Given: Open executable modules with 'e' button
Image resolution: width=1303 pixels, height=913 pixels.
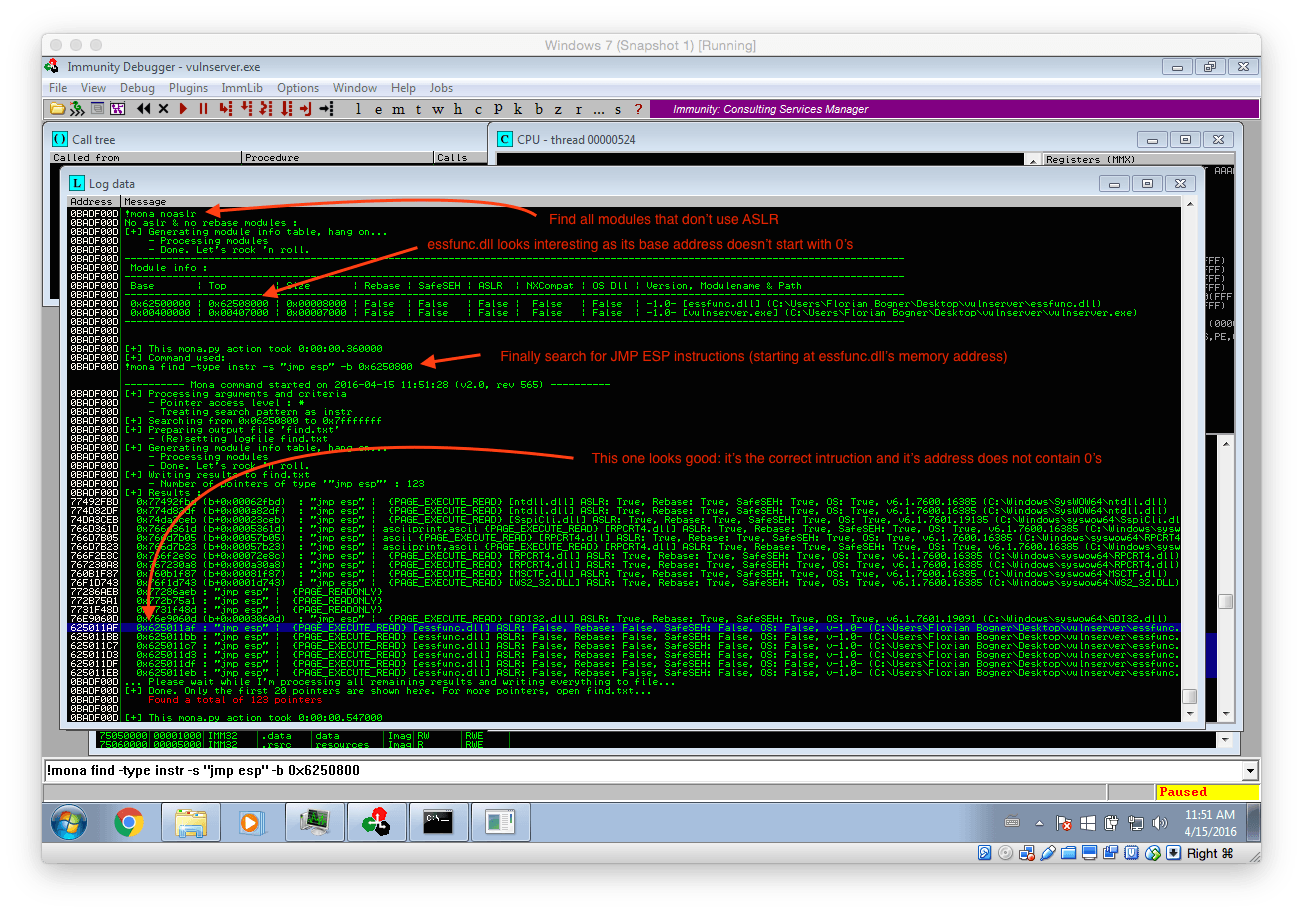Looking at the screenshot, I should 378,109.
